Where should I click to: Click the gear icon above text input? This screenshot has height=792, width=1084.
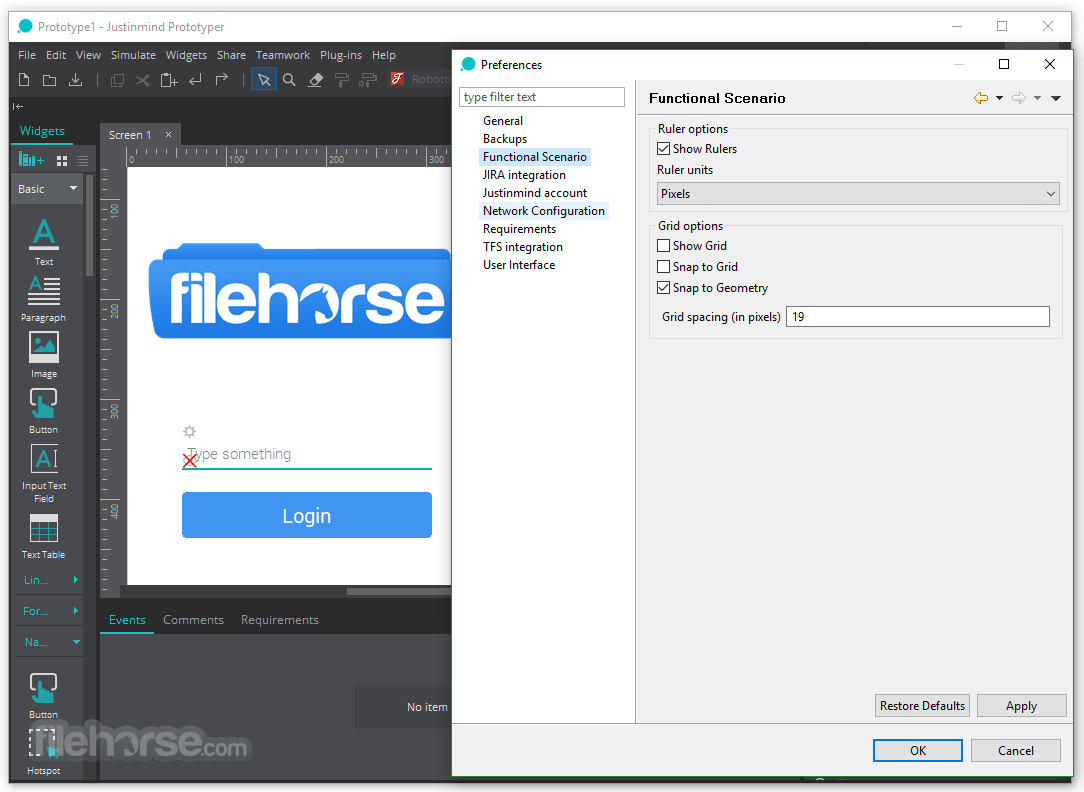pyautogui.click(x=189, y=431)
